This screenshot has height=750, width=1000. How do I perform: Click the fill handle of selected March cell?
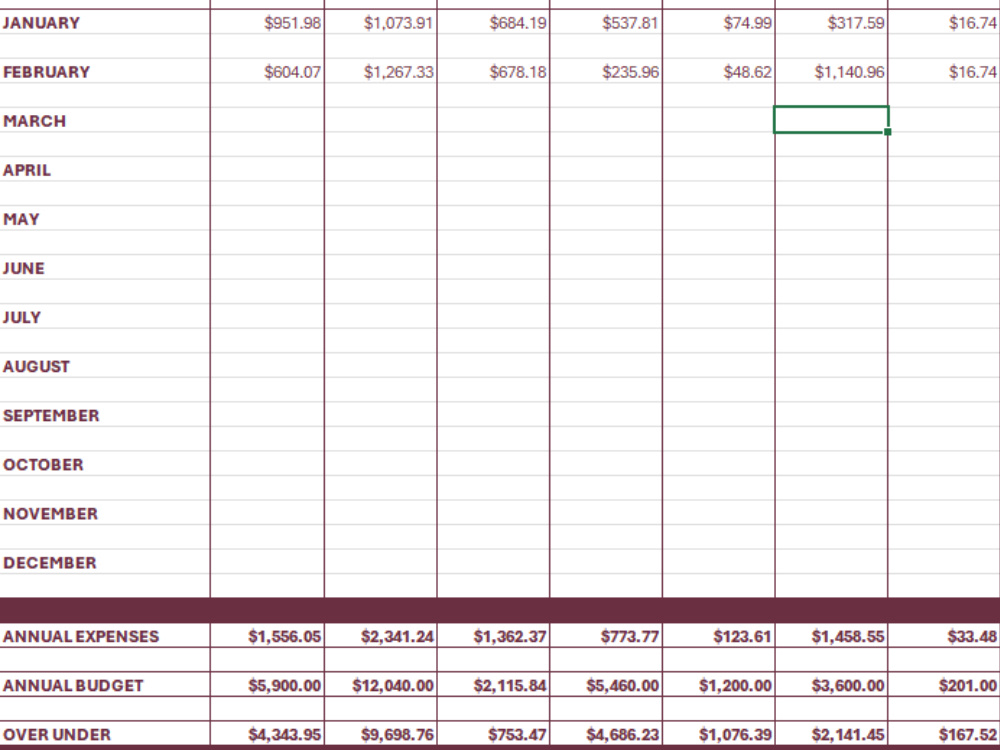(x=887, y=131)
